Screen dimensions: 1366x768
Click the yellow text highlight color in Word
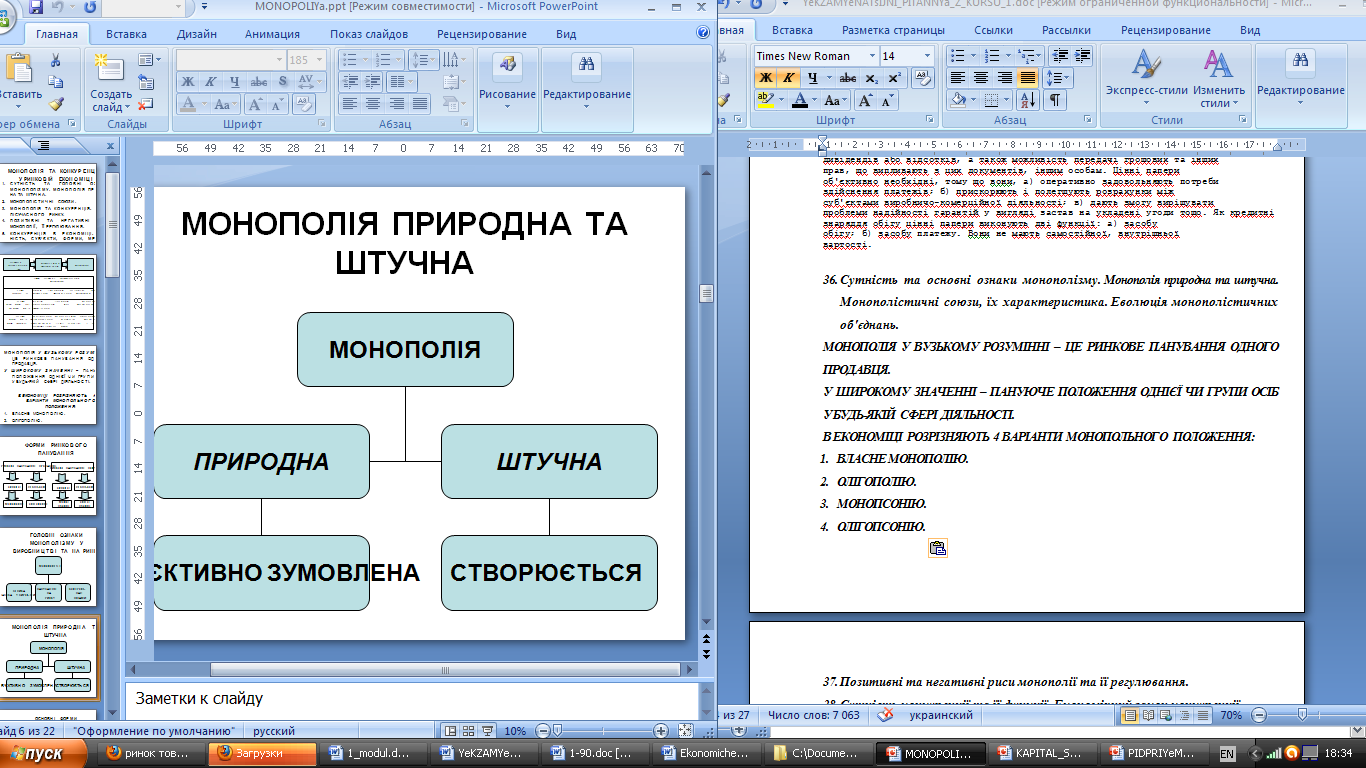[x=765, y=100]
